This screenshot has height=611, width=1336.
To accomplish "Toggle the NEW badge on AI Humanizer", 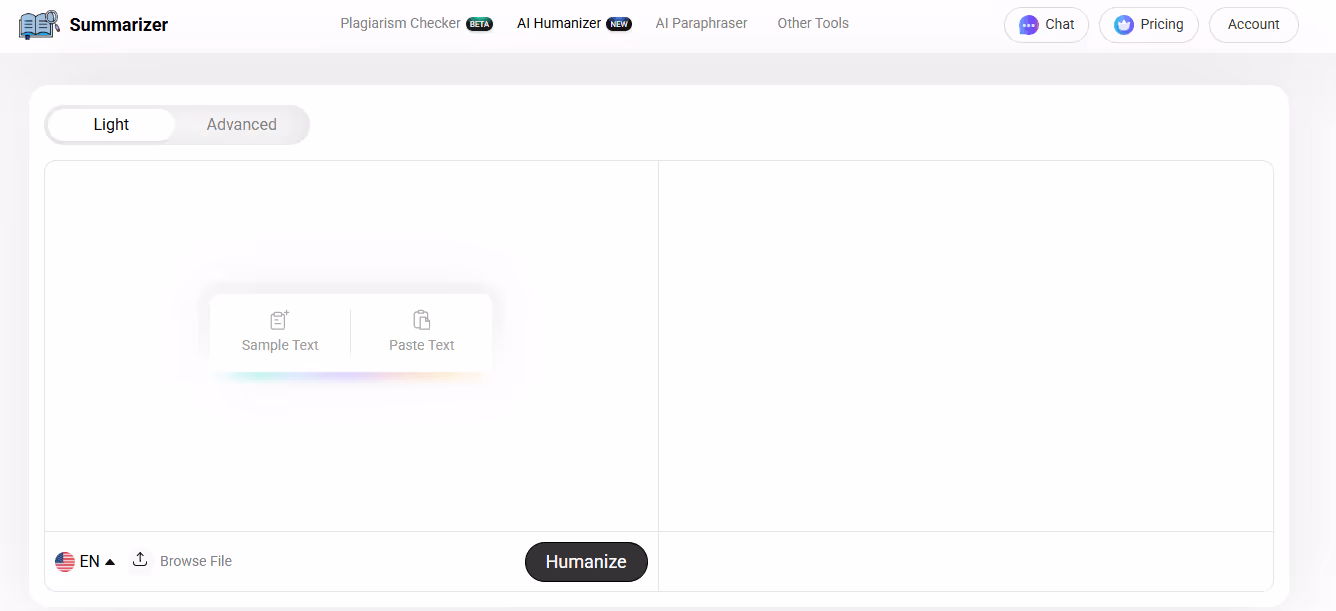I will tap(619, 23).
